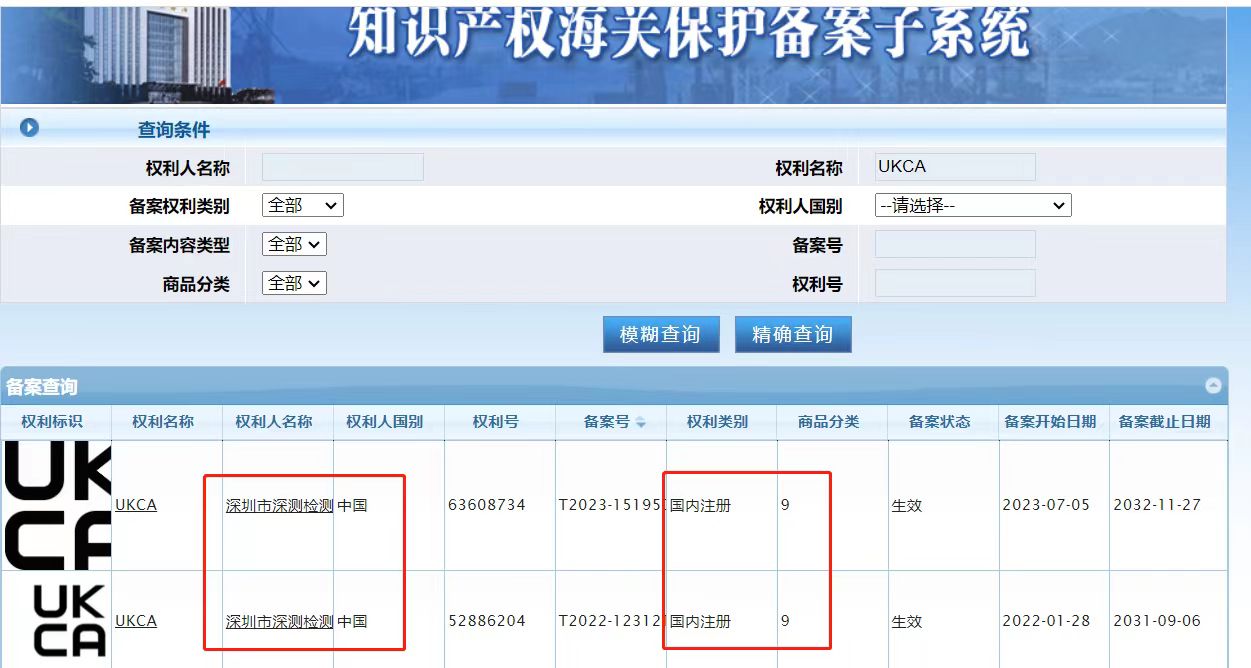The width and height of the screenshot is (1251, 668).
Task: Open the 权利人国别 selection dropdown
Action: pyautogui.click(x=975, y=204)
